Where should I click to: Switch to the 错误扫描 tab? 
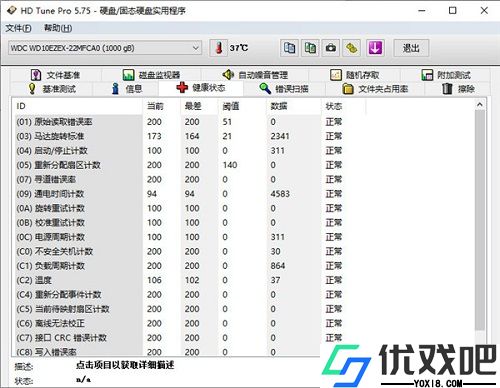284,89
